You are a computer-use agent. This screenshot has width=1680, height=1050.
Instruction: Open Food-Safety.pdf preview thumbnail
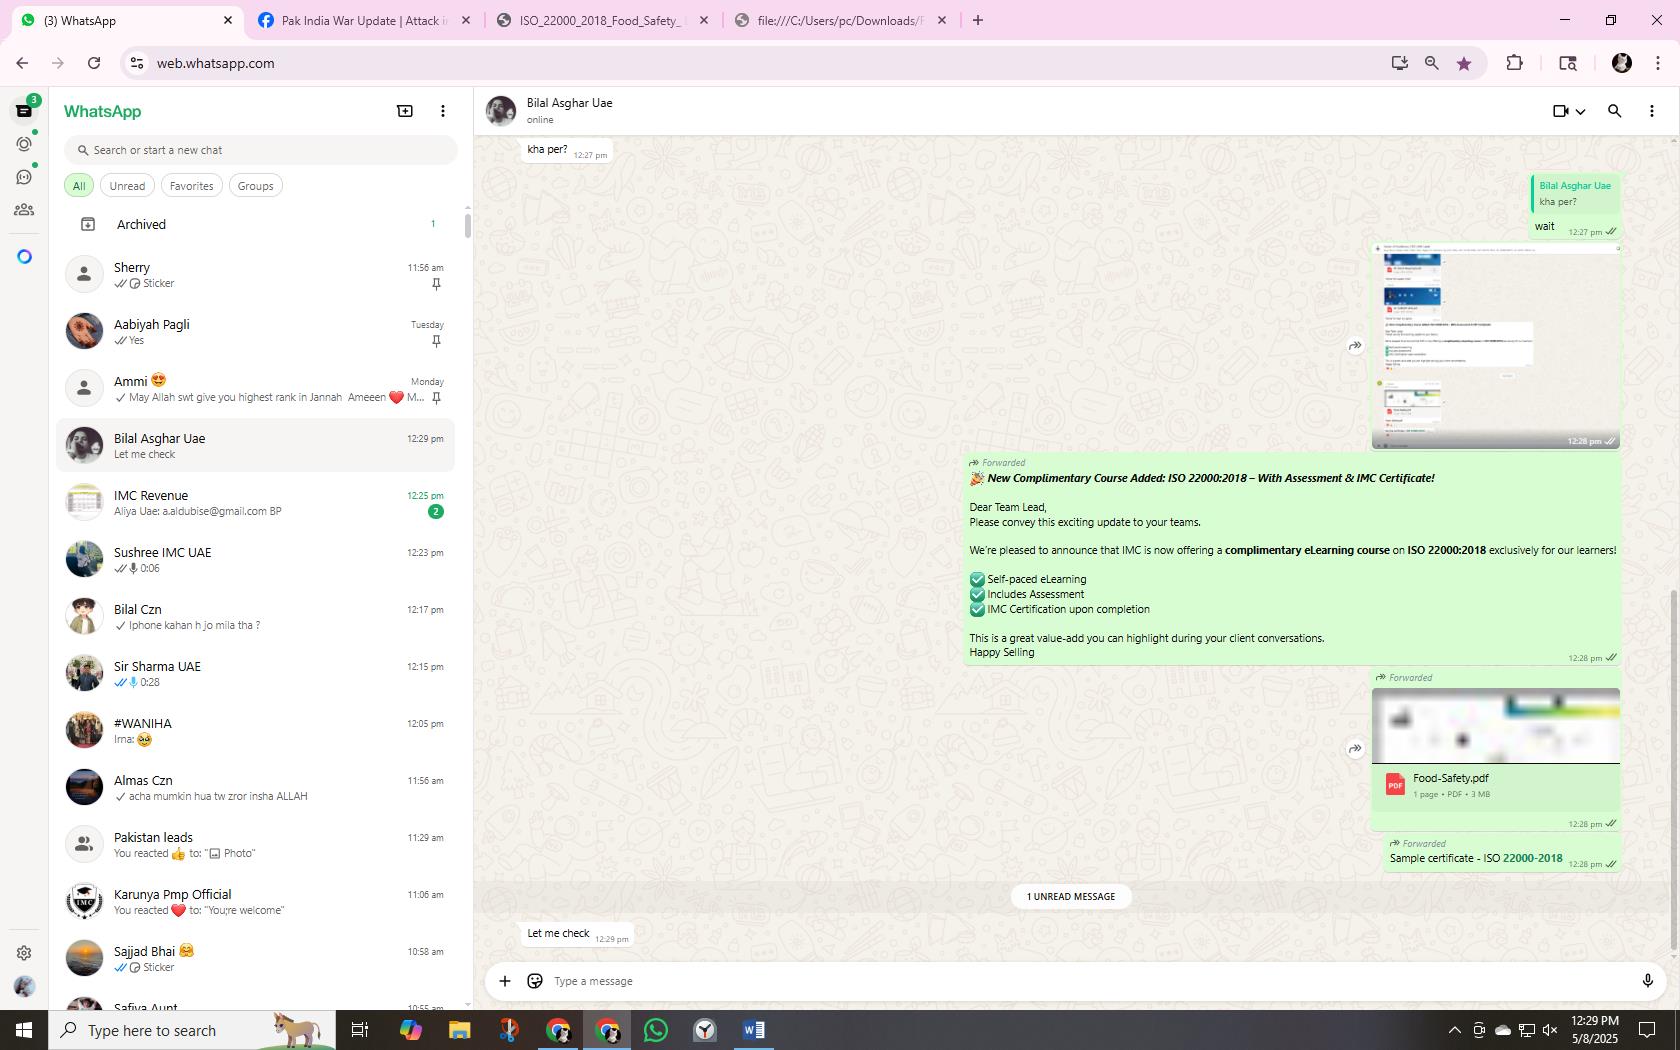click(1496, 726)
